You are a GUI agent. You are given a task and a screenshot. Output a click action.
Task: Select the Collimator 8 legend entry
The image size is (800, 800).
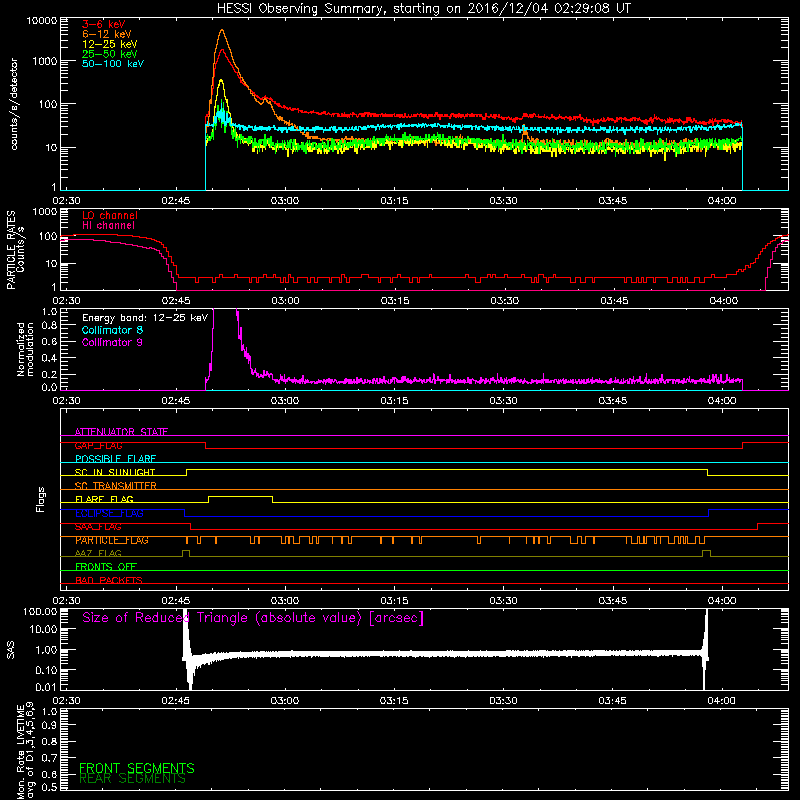coord(112,330)
